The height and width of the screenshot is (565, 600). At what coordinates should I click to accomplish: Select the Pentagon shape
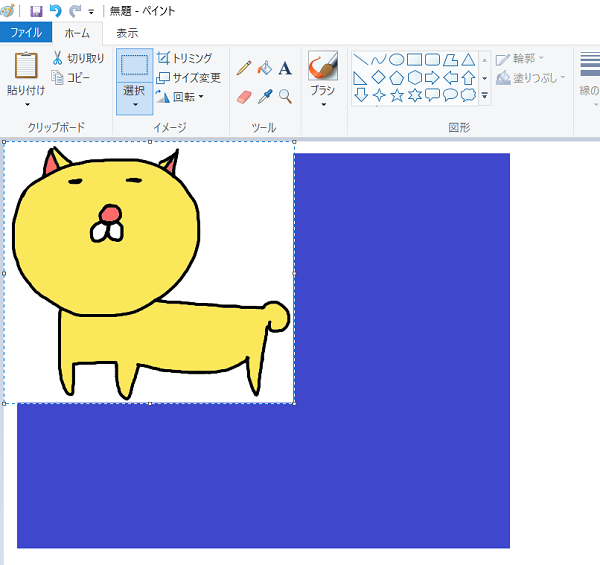(396, 78)
